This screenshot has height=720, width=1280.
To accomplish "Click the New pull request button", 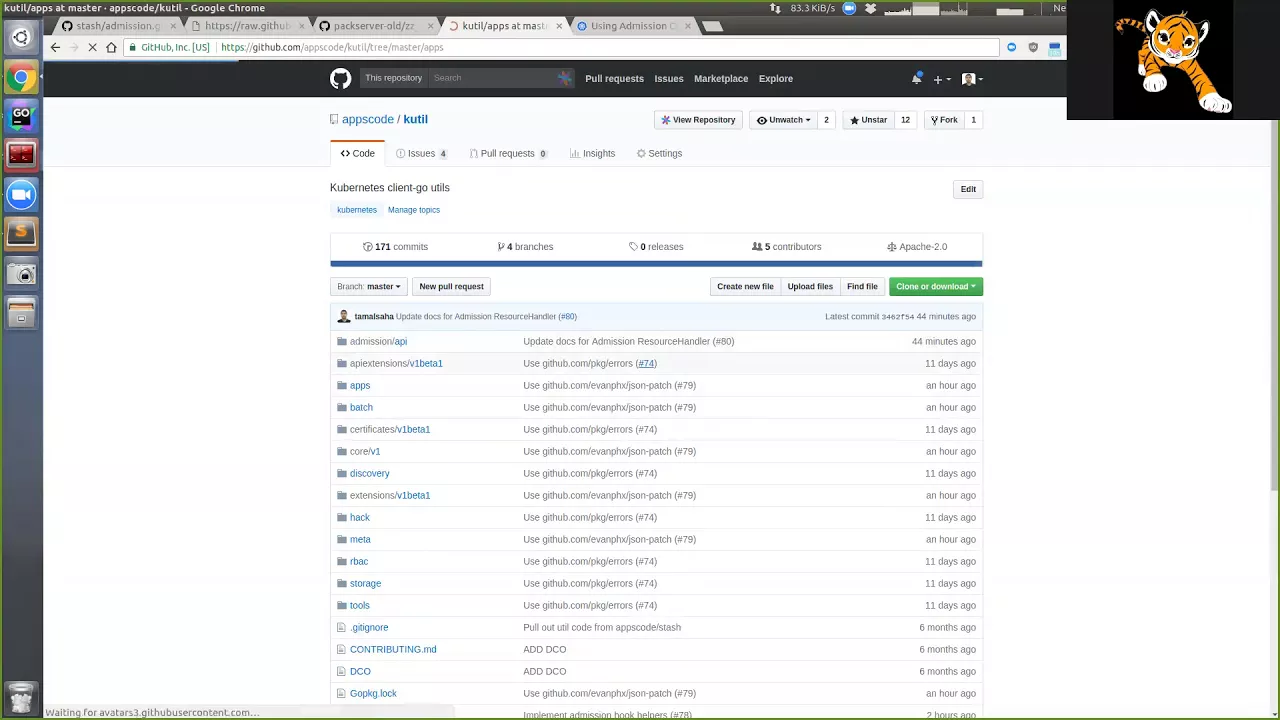I will 451,286.
